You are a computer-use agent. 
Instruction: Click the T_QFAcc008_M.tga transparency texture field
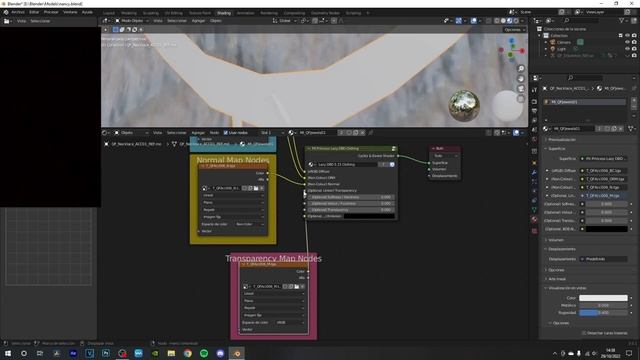[604, 196]
